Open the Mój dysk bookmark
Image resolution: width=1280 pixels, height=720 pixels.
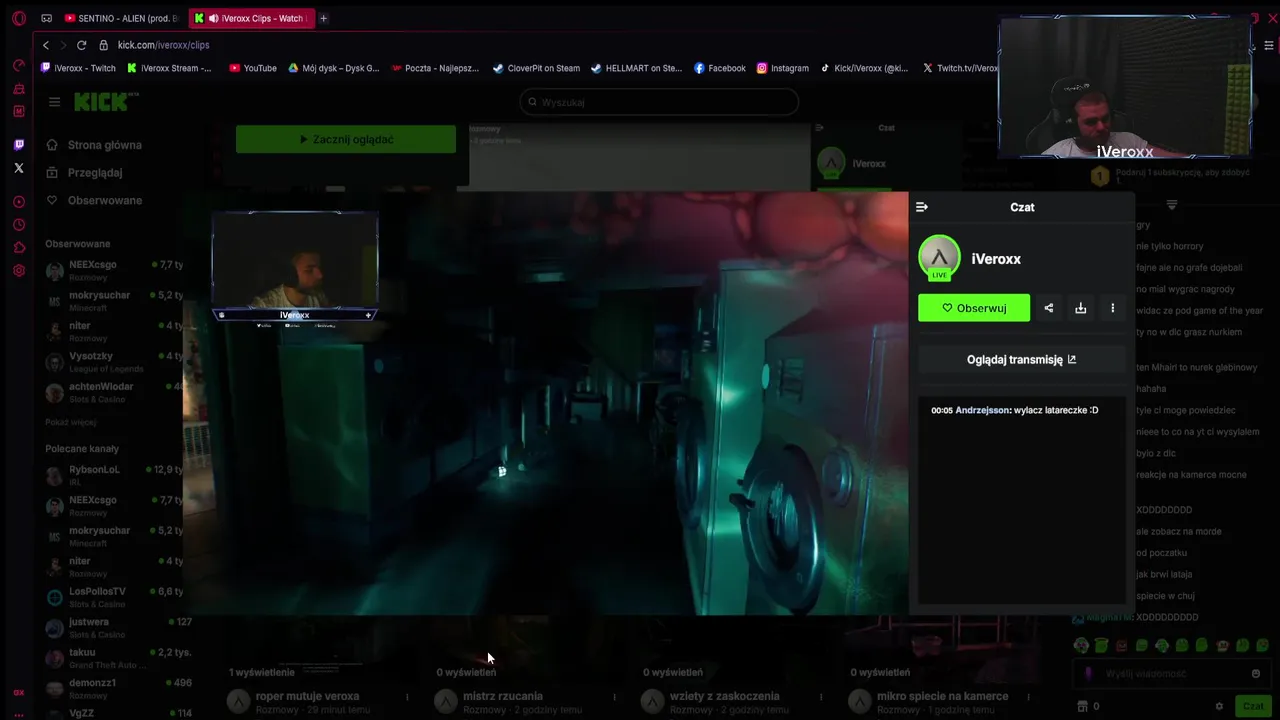click(334, 68)
